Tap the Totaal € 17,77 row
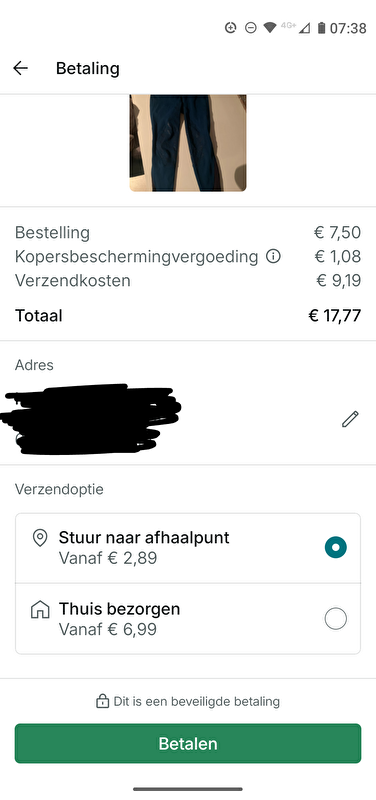The width and height of the screenshot is (376, 800). (x=188, y=316)
